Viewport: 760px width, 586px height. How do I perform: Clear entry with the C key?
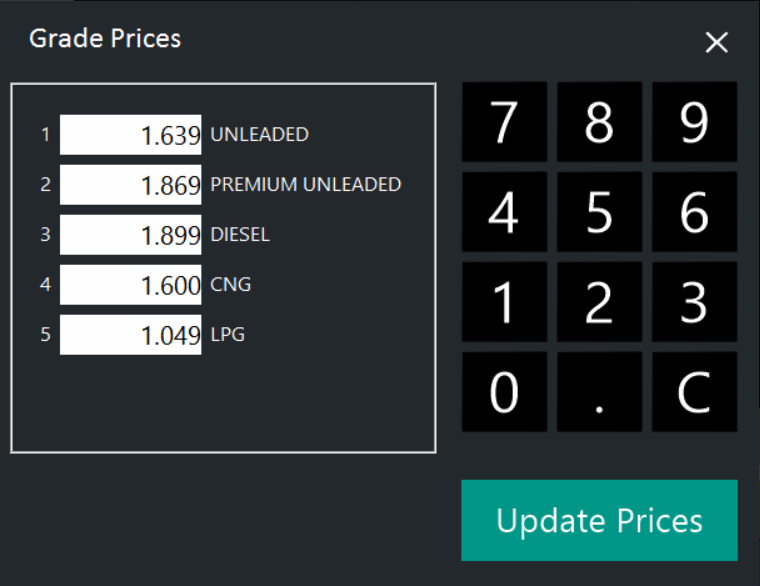coord(694,392)
